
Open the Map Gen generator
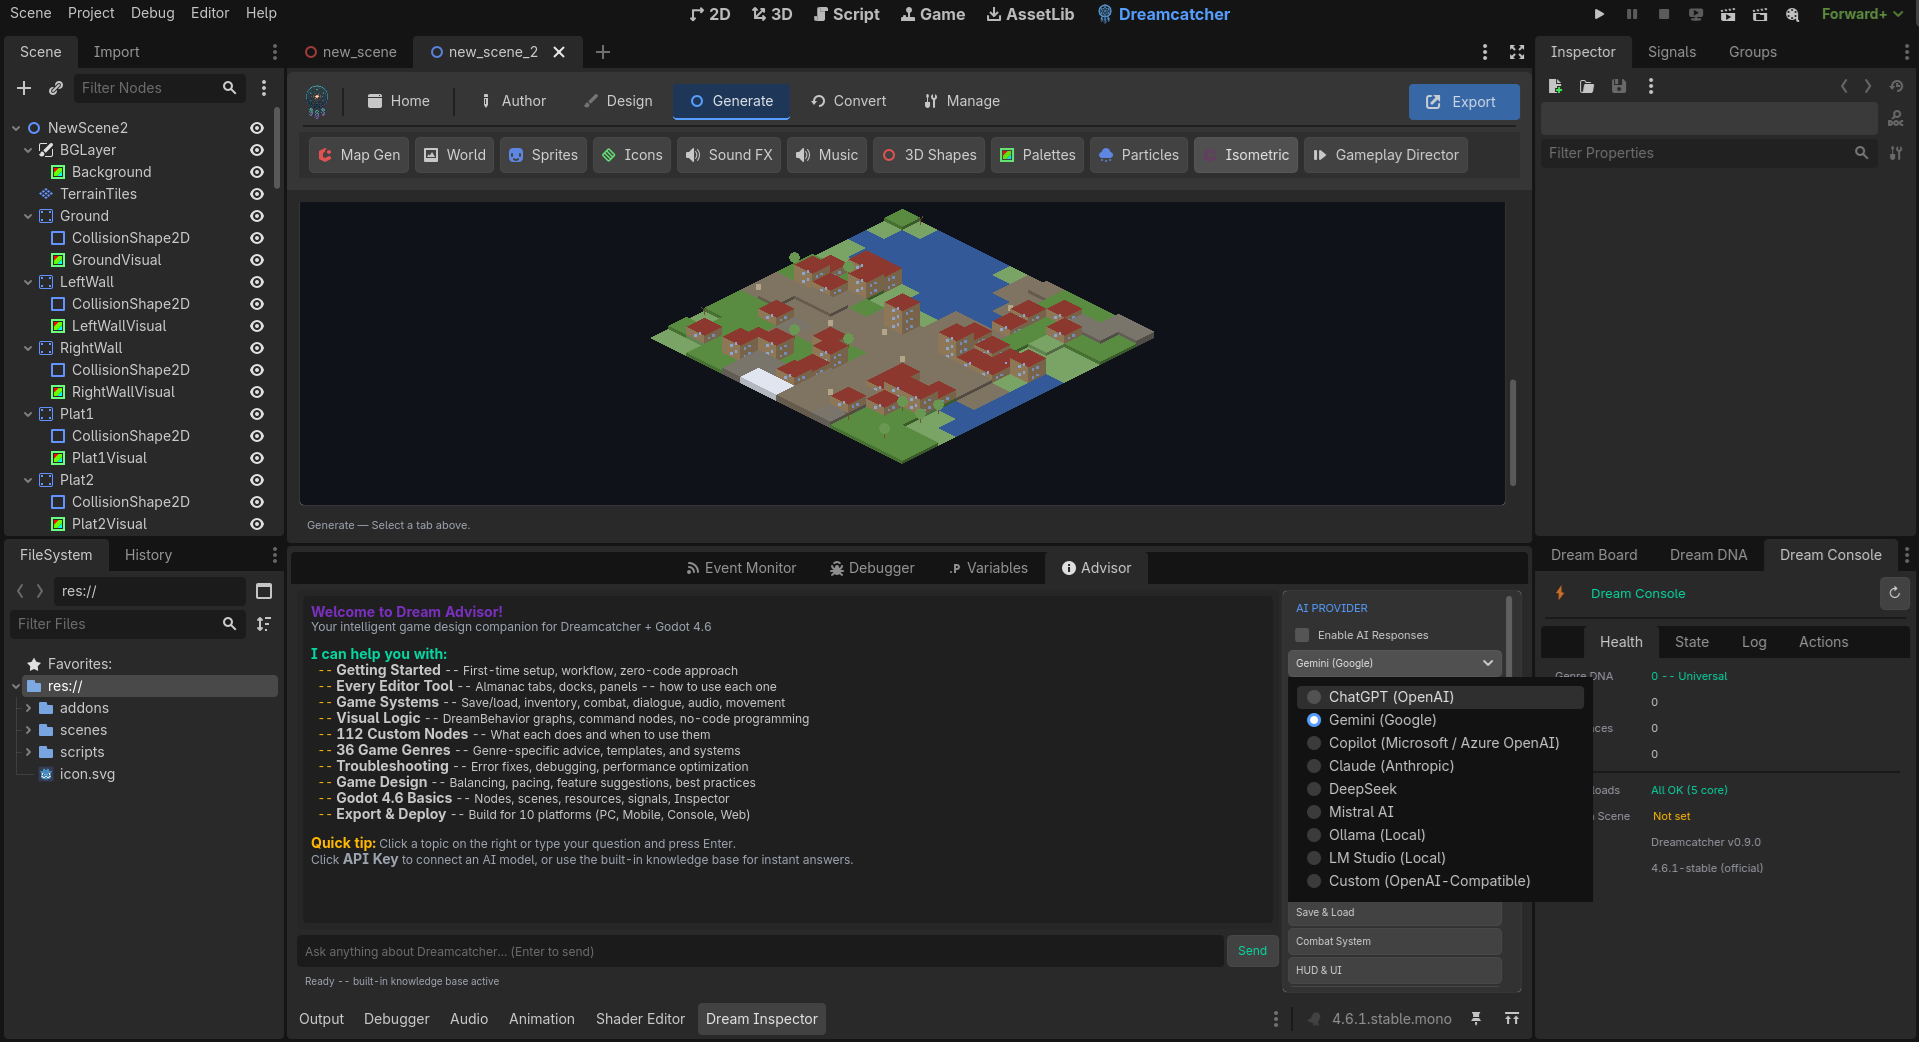pos(359,155)
